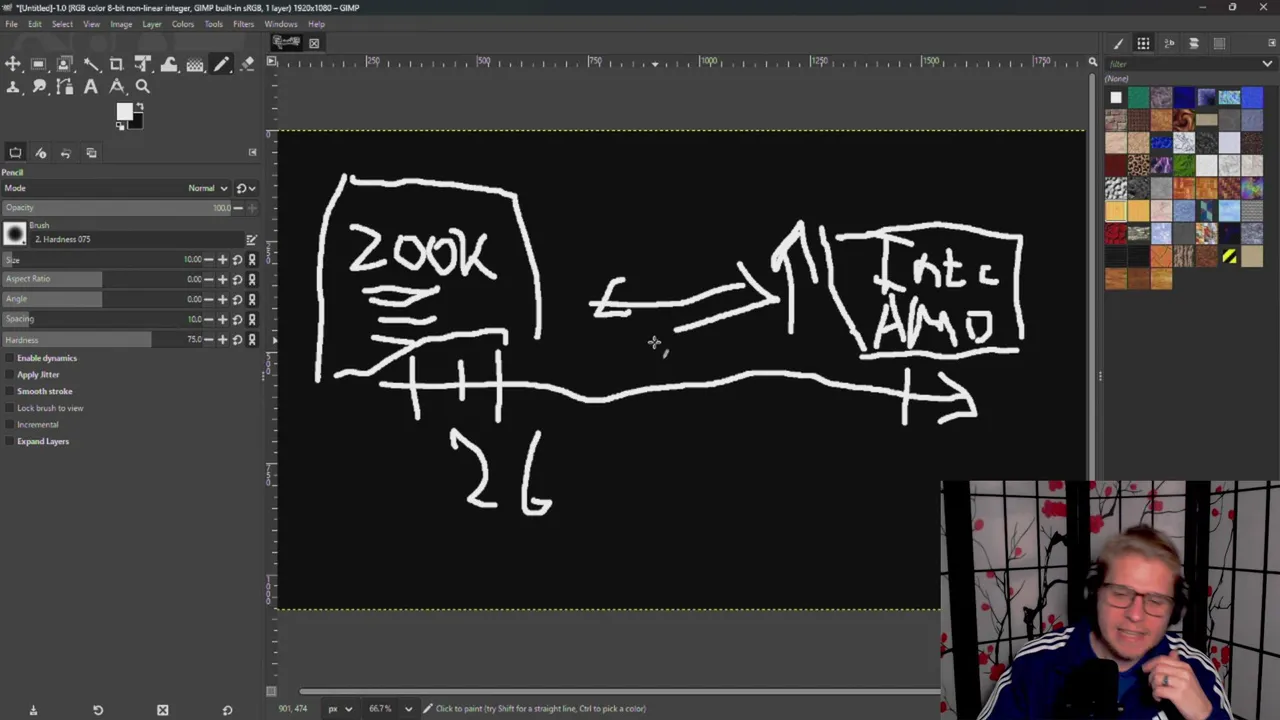Click the patterns filter text field
This screenshot has width=1280, height=720.
click(1183, 64)
